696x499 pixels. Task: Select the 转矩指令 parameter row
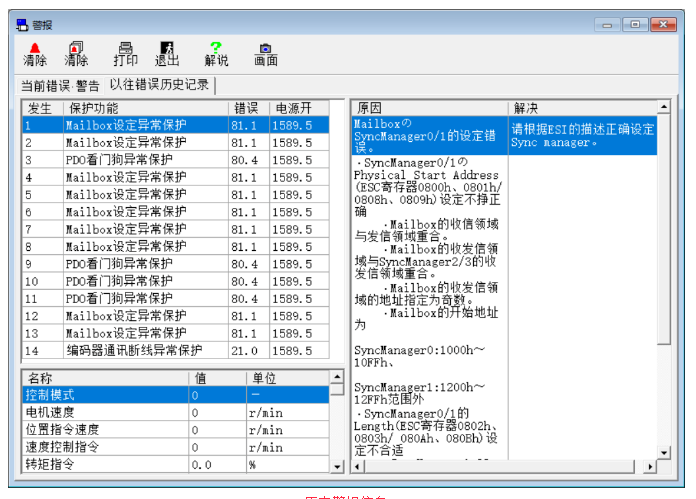[176, 464]
